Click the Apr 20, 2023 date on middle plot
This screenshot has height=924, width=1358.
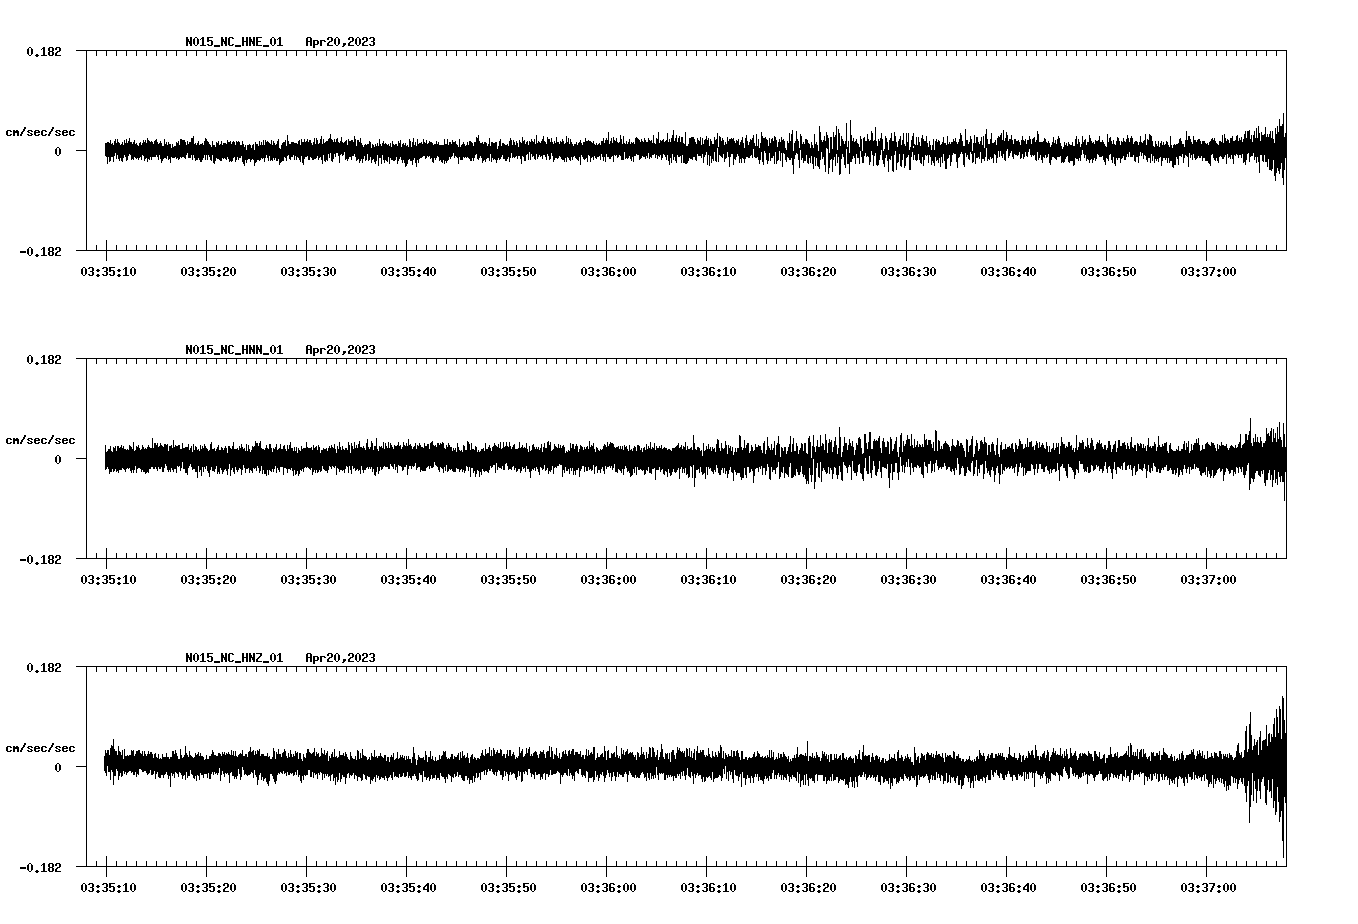click(x=341, y=351)
